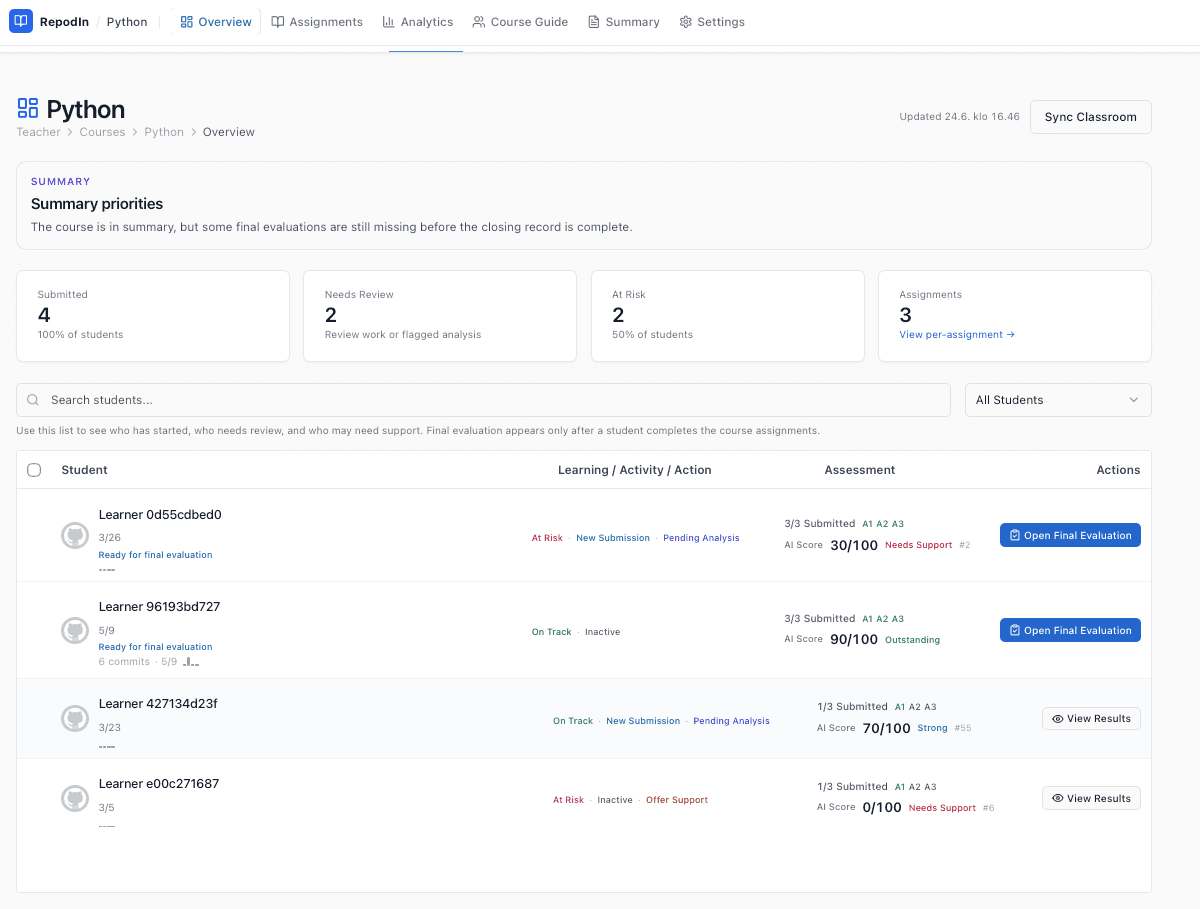Click Ready for final evaluation under Learner 96193bd727

pos(155,647)
